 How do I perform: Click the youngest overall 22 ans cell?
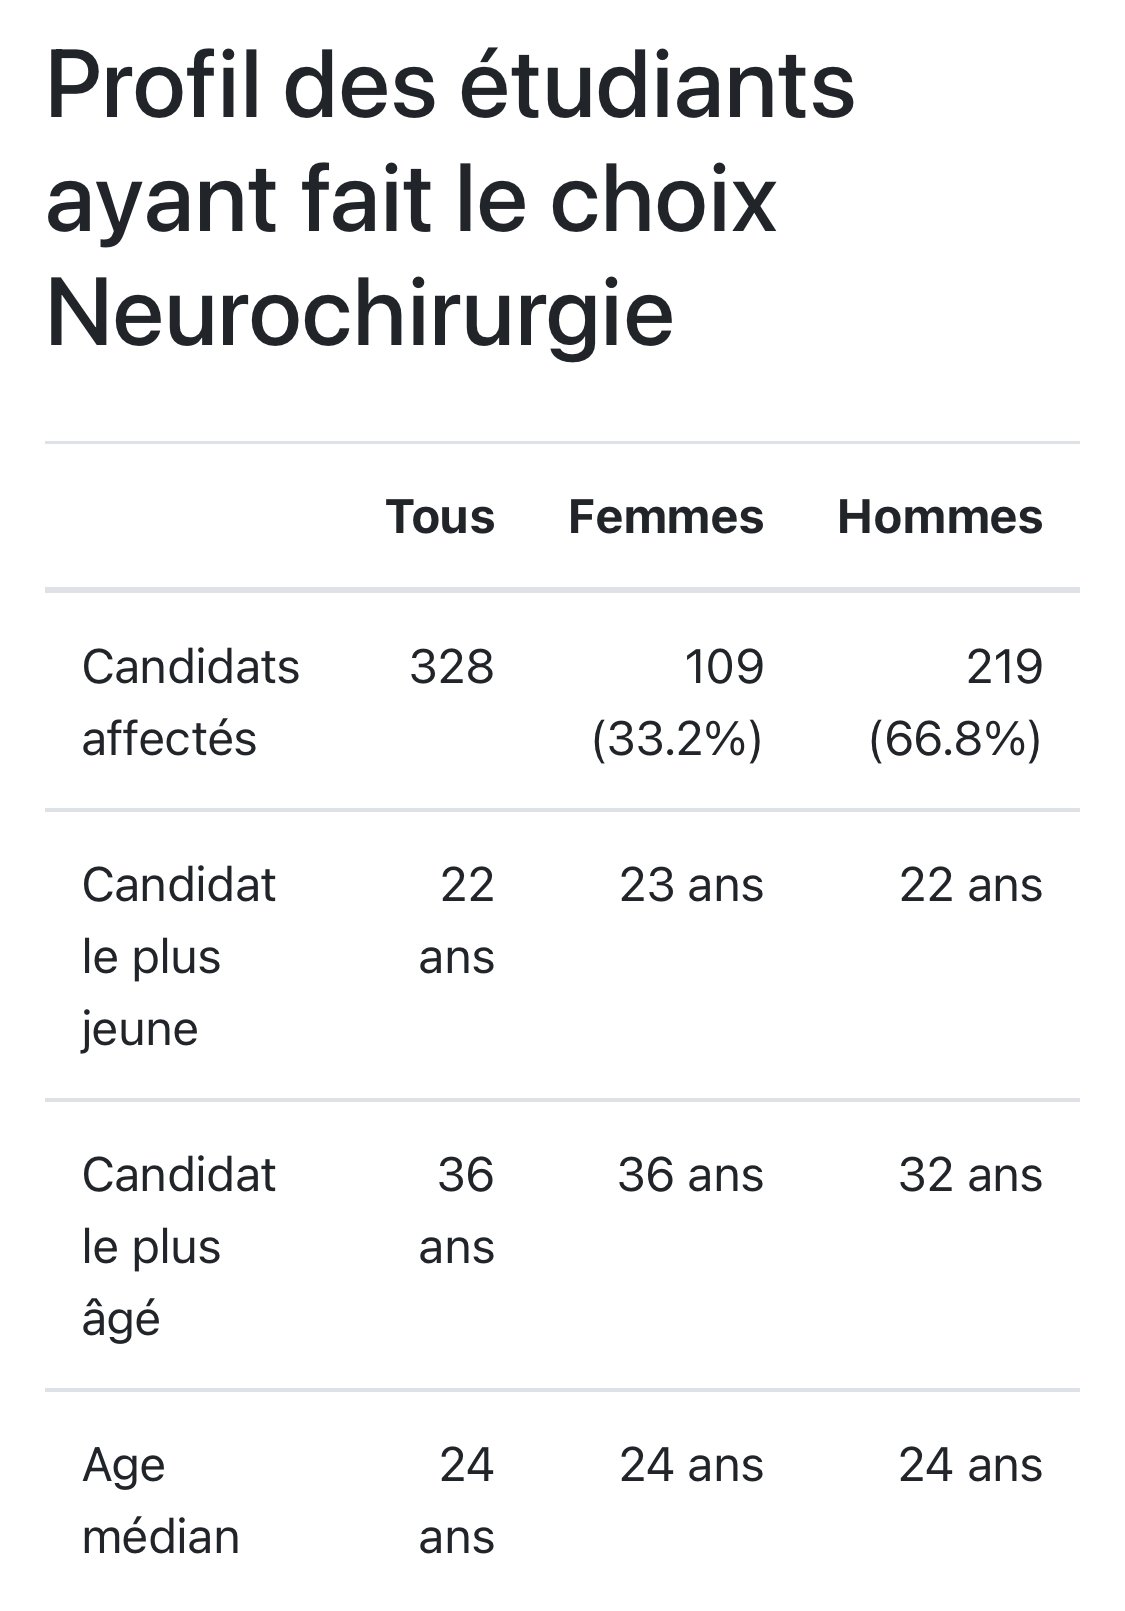(x=457, y=921)
